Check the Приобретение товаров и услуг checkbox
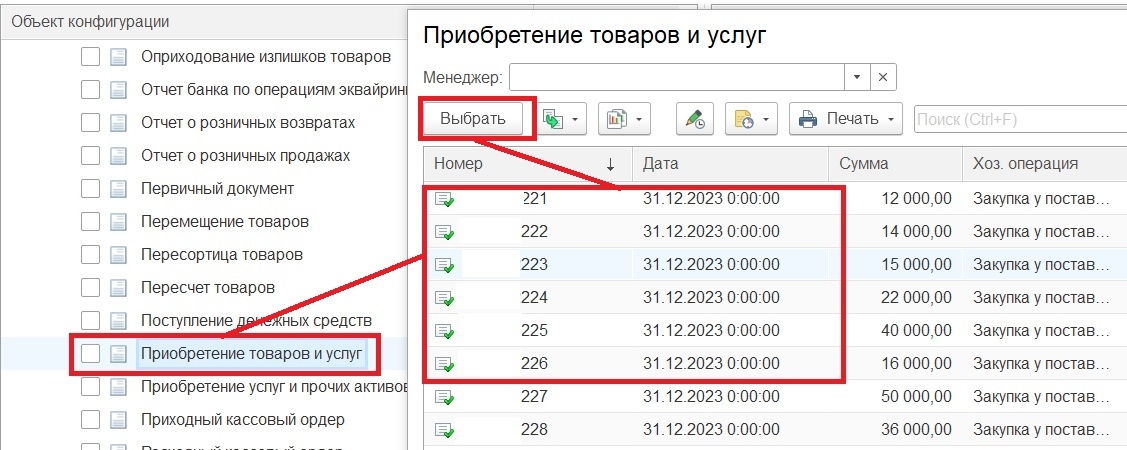This screenshot has width=1127, height=450. tap(90, 353)
